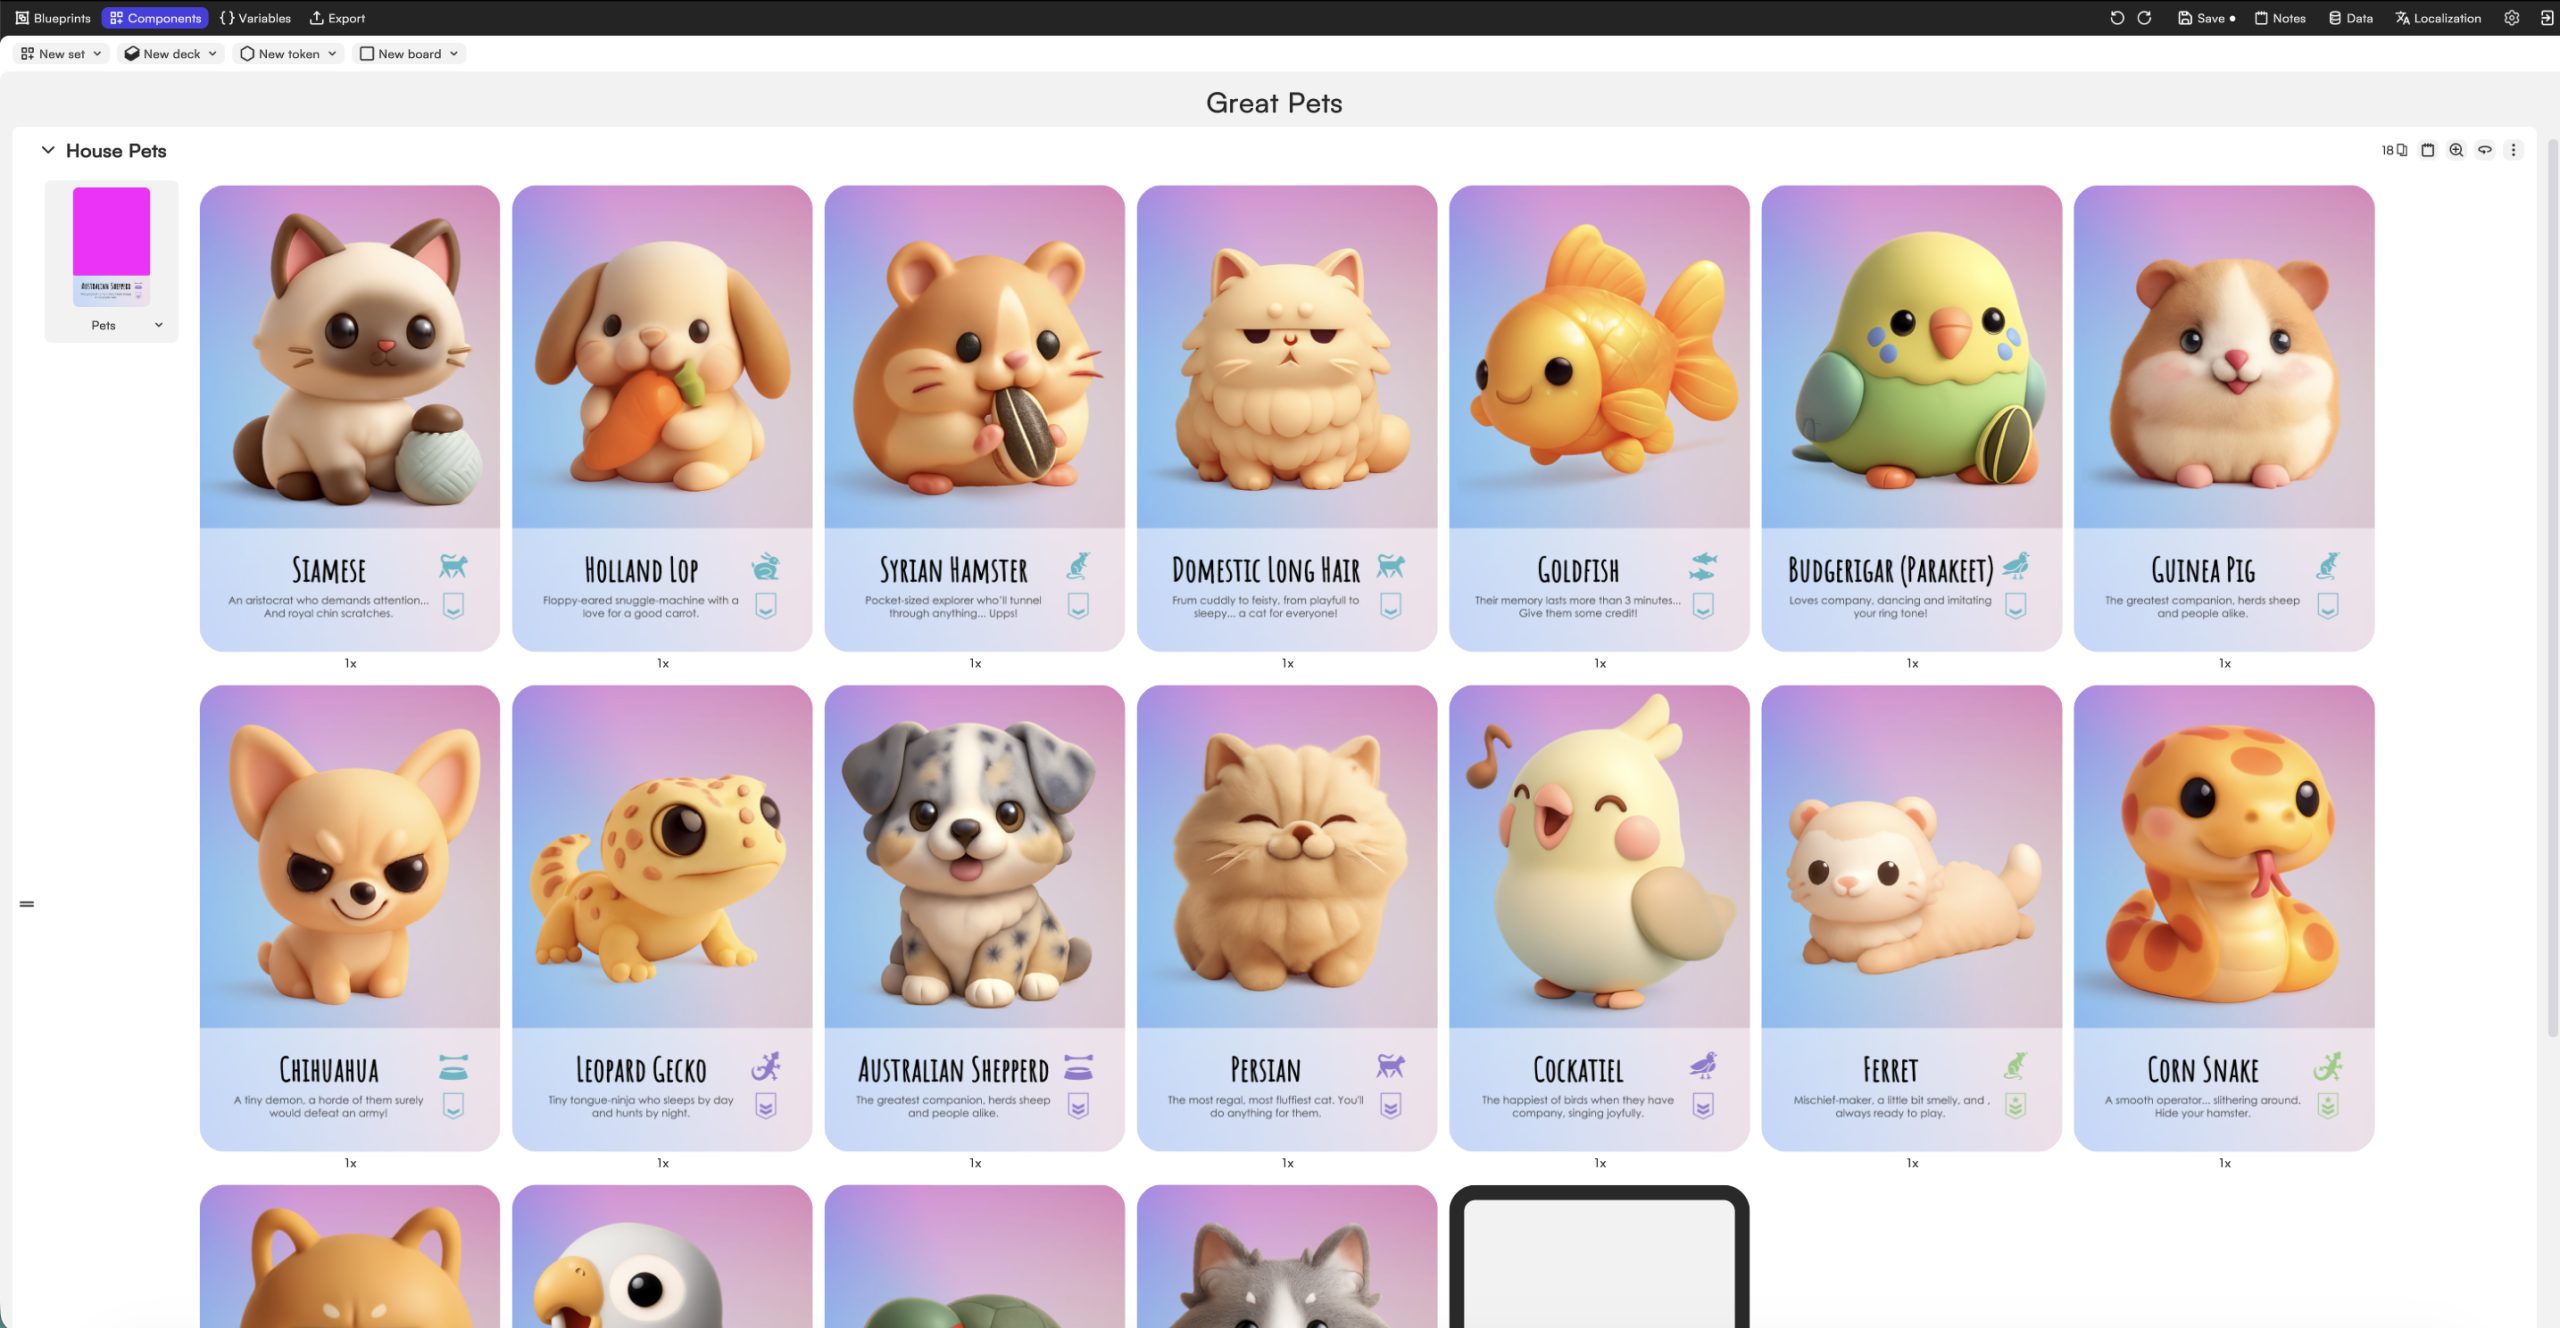Click the exit project icon

point(2546,18)
